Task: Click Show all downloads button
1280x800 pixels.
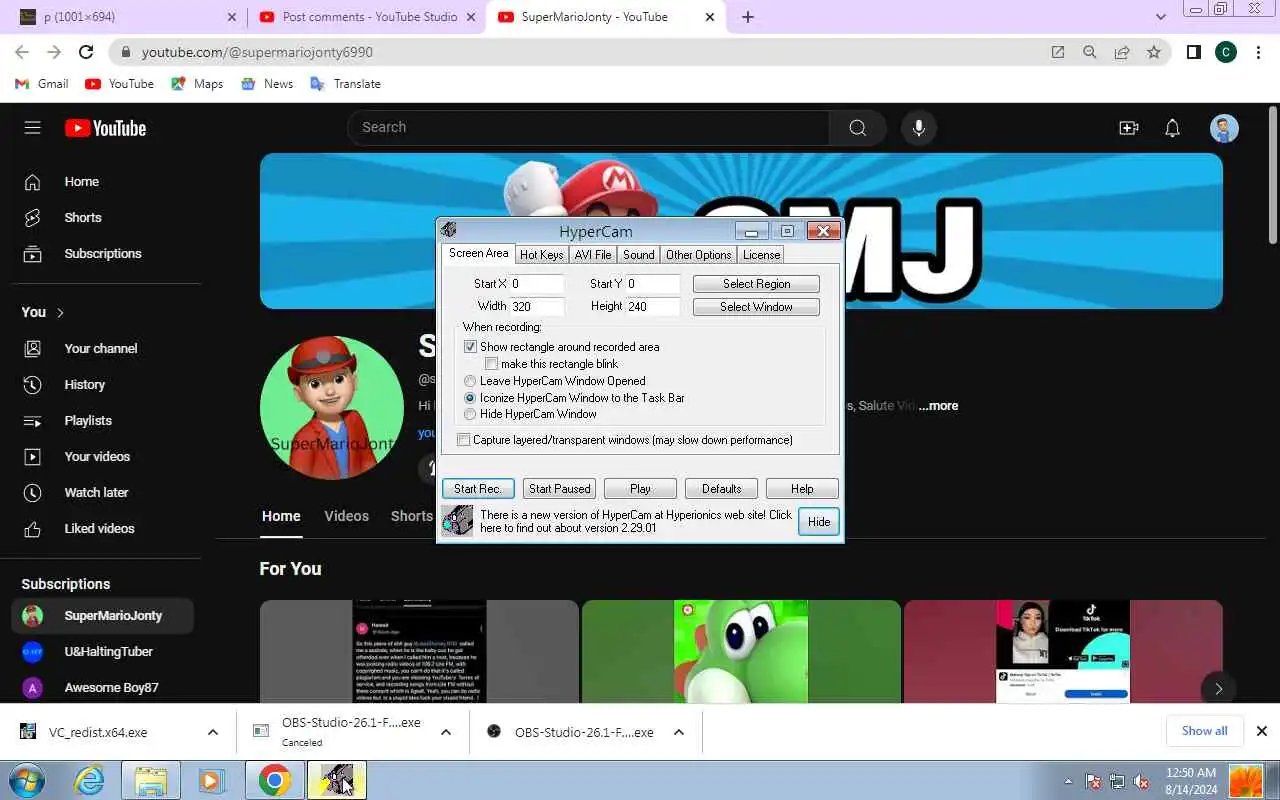Action: 1205,731
